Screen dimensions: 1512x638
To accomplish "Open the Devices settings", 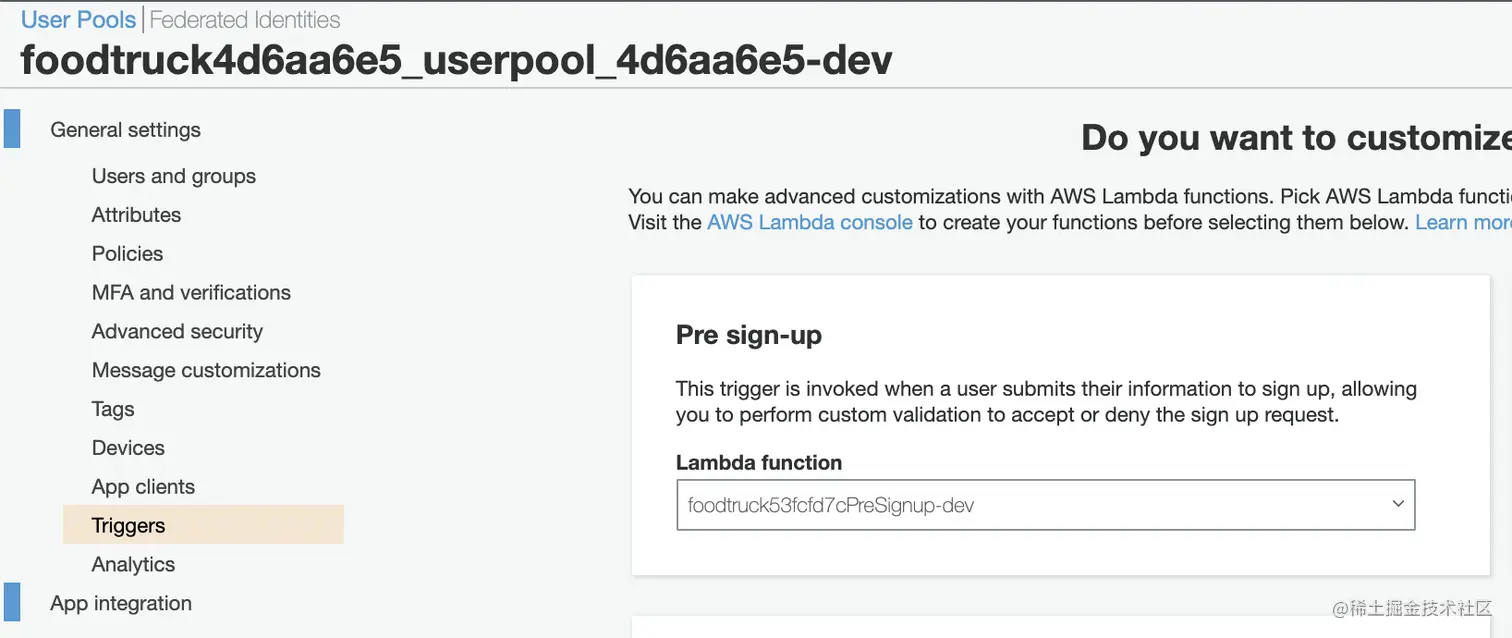I will pos(128,447).
